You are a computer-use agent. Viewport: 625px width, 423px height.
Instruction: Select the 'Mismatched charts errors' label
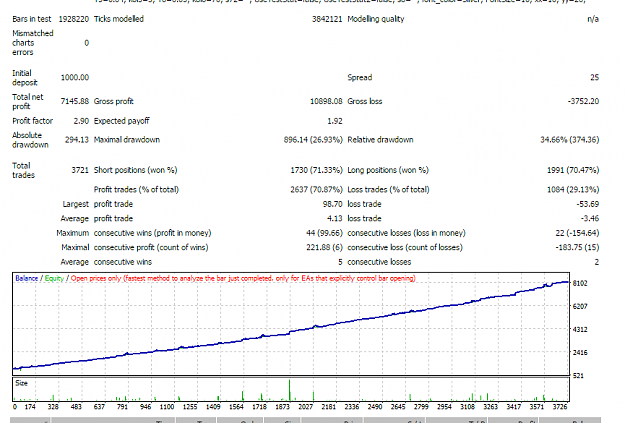pyautogui.click(x=33, y=43)
